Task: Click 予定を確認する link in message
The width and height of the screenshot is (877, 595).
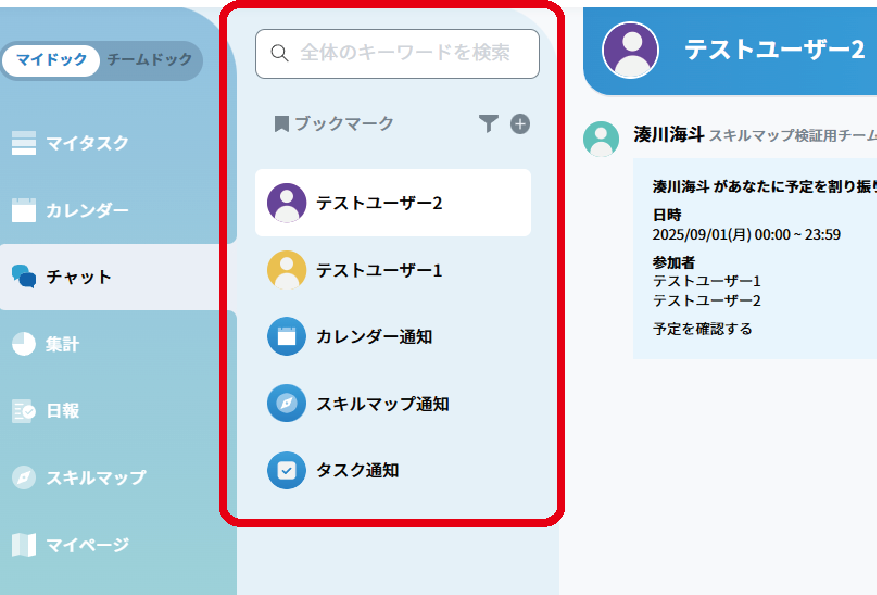Action: [x=702, y=329]
